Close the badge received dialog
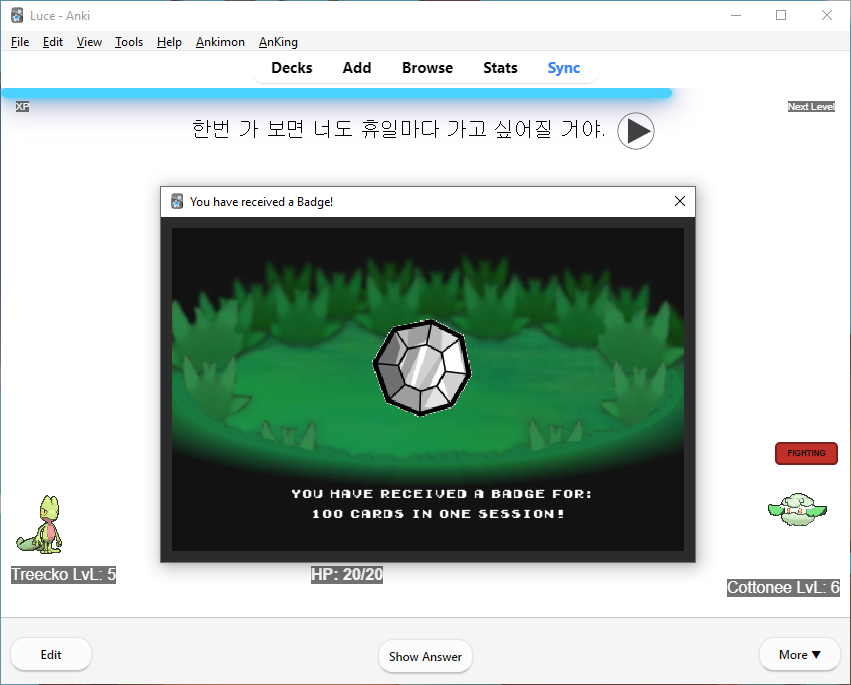851x685 pixels. coord(679,201)
